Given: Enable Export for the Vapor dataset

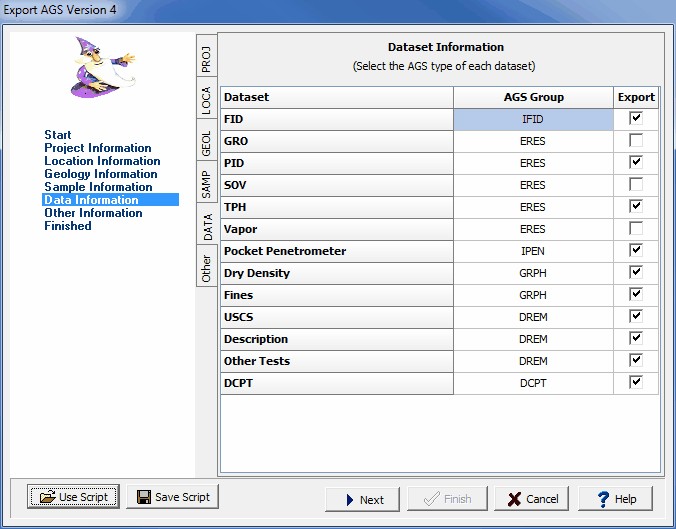Looking at the screenshot, I should [x=636, y=229].
